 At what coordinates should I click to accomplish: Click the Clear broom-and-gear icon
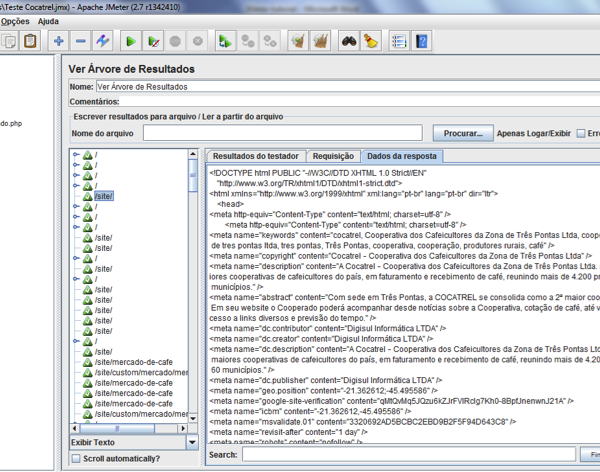pyautogui.click(x=298, y=41)
